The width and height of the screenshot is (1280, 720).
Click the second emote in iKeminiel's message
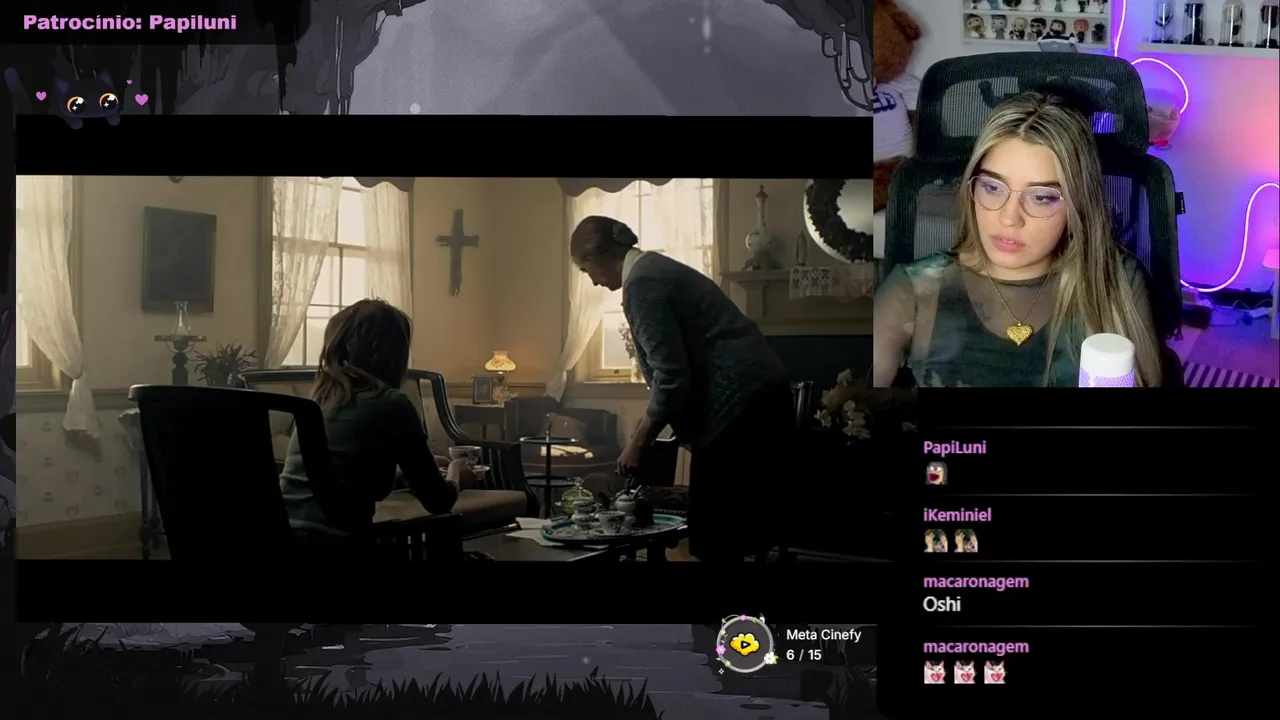click(965, 541)
